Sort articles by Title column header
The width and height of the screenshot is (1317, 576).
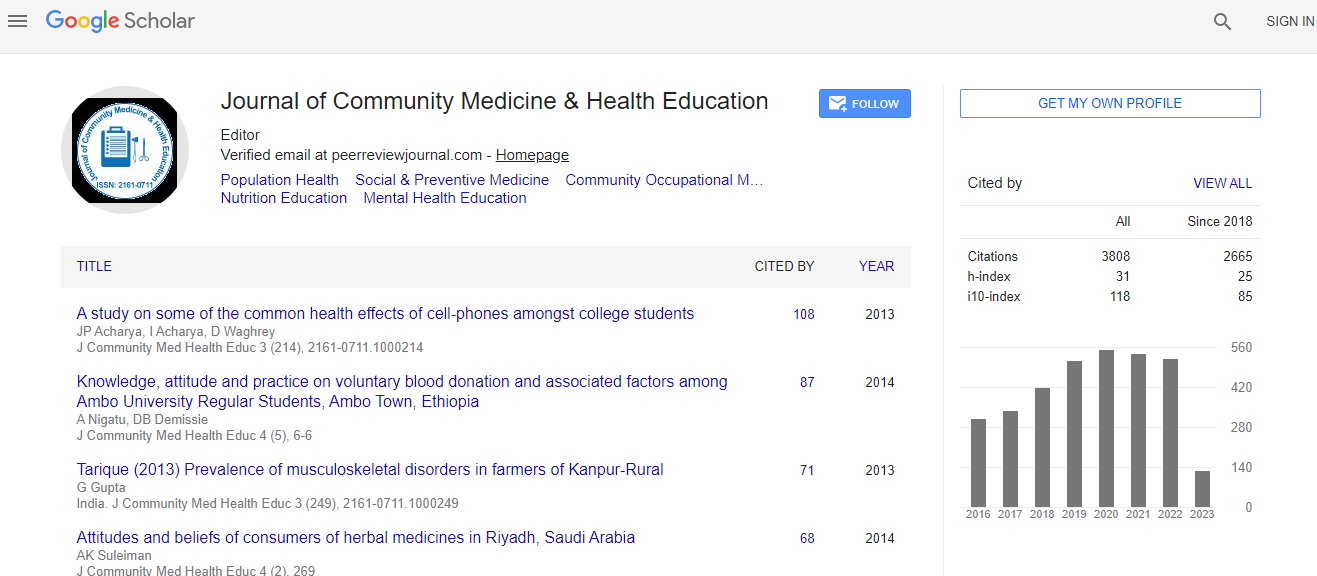(x=94, y=266)
